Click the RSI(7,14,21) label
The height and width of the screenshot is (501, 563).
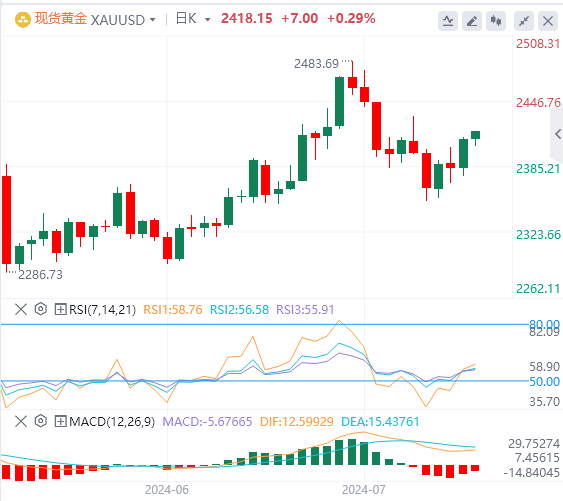click(102, 310)
